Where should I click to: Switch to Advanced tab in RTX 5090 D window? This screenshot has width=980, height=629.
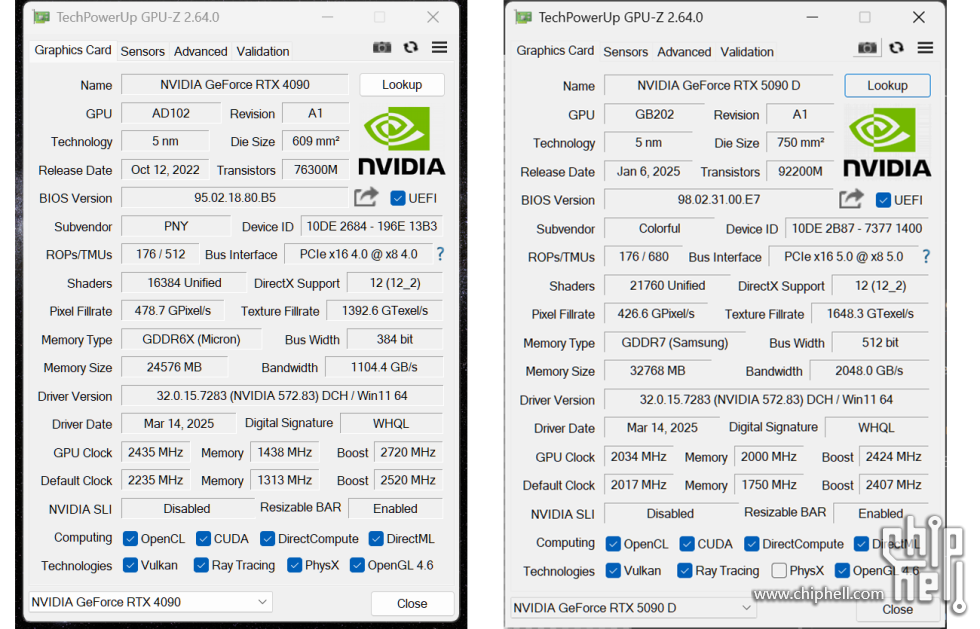pos(684,52)
